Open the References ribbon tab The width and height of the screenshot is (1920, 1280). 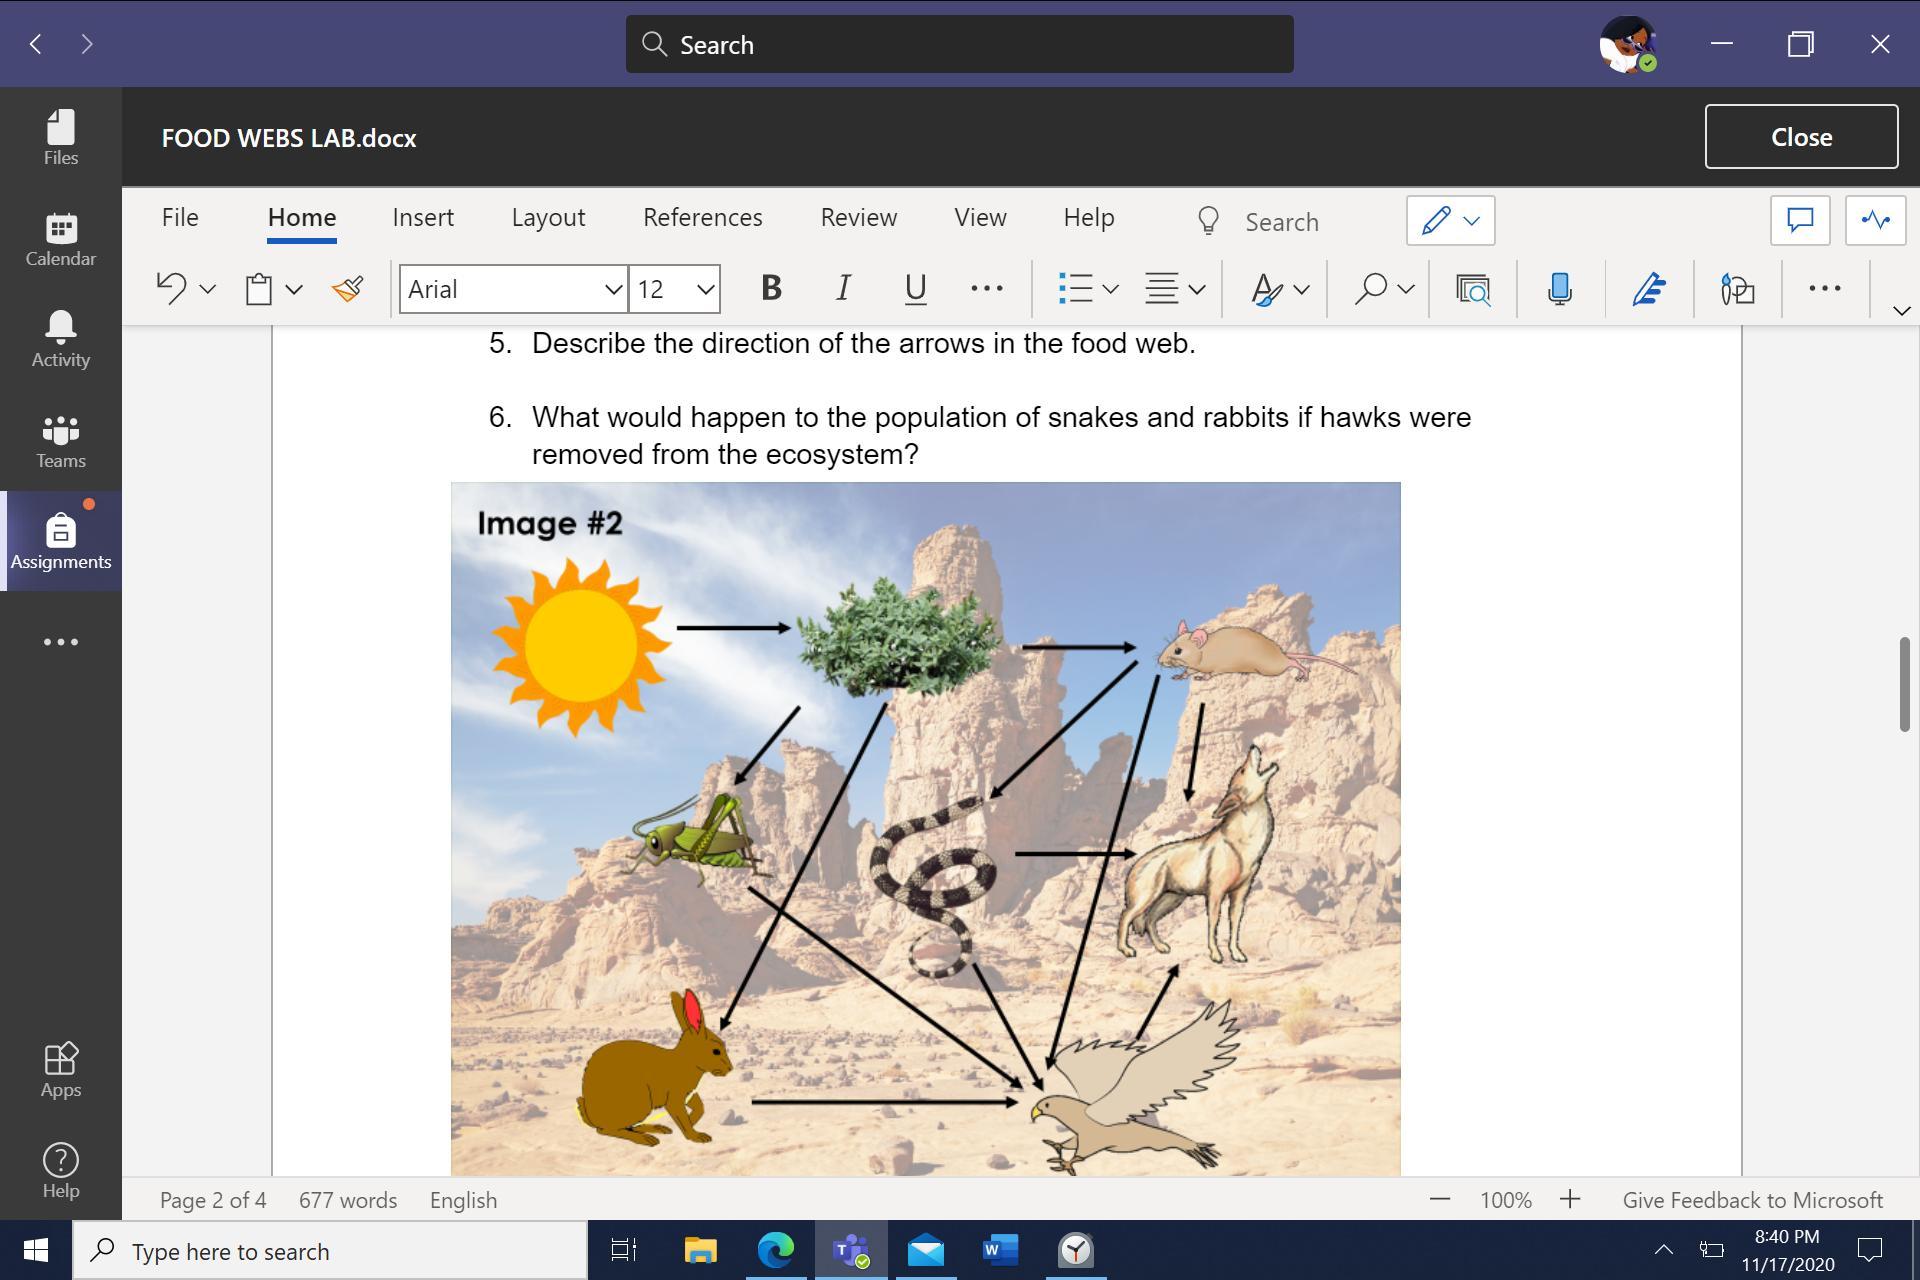tap(702, 218)
